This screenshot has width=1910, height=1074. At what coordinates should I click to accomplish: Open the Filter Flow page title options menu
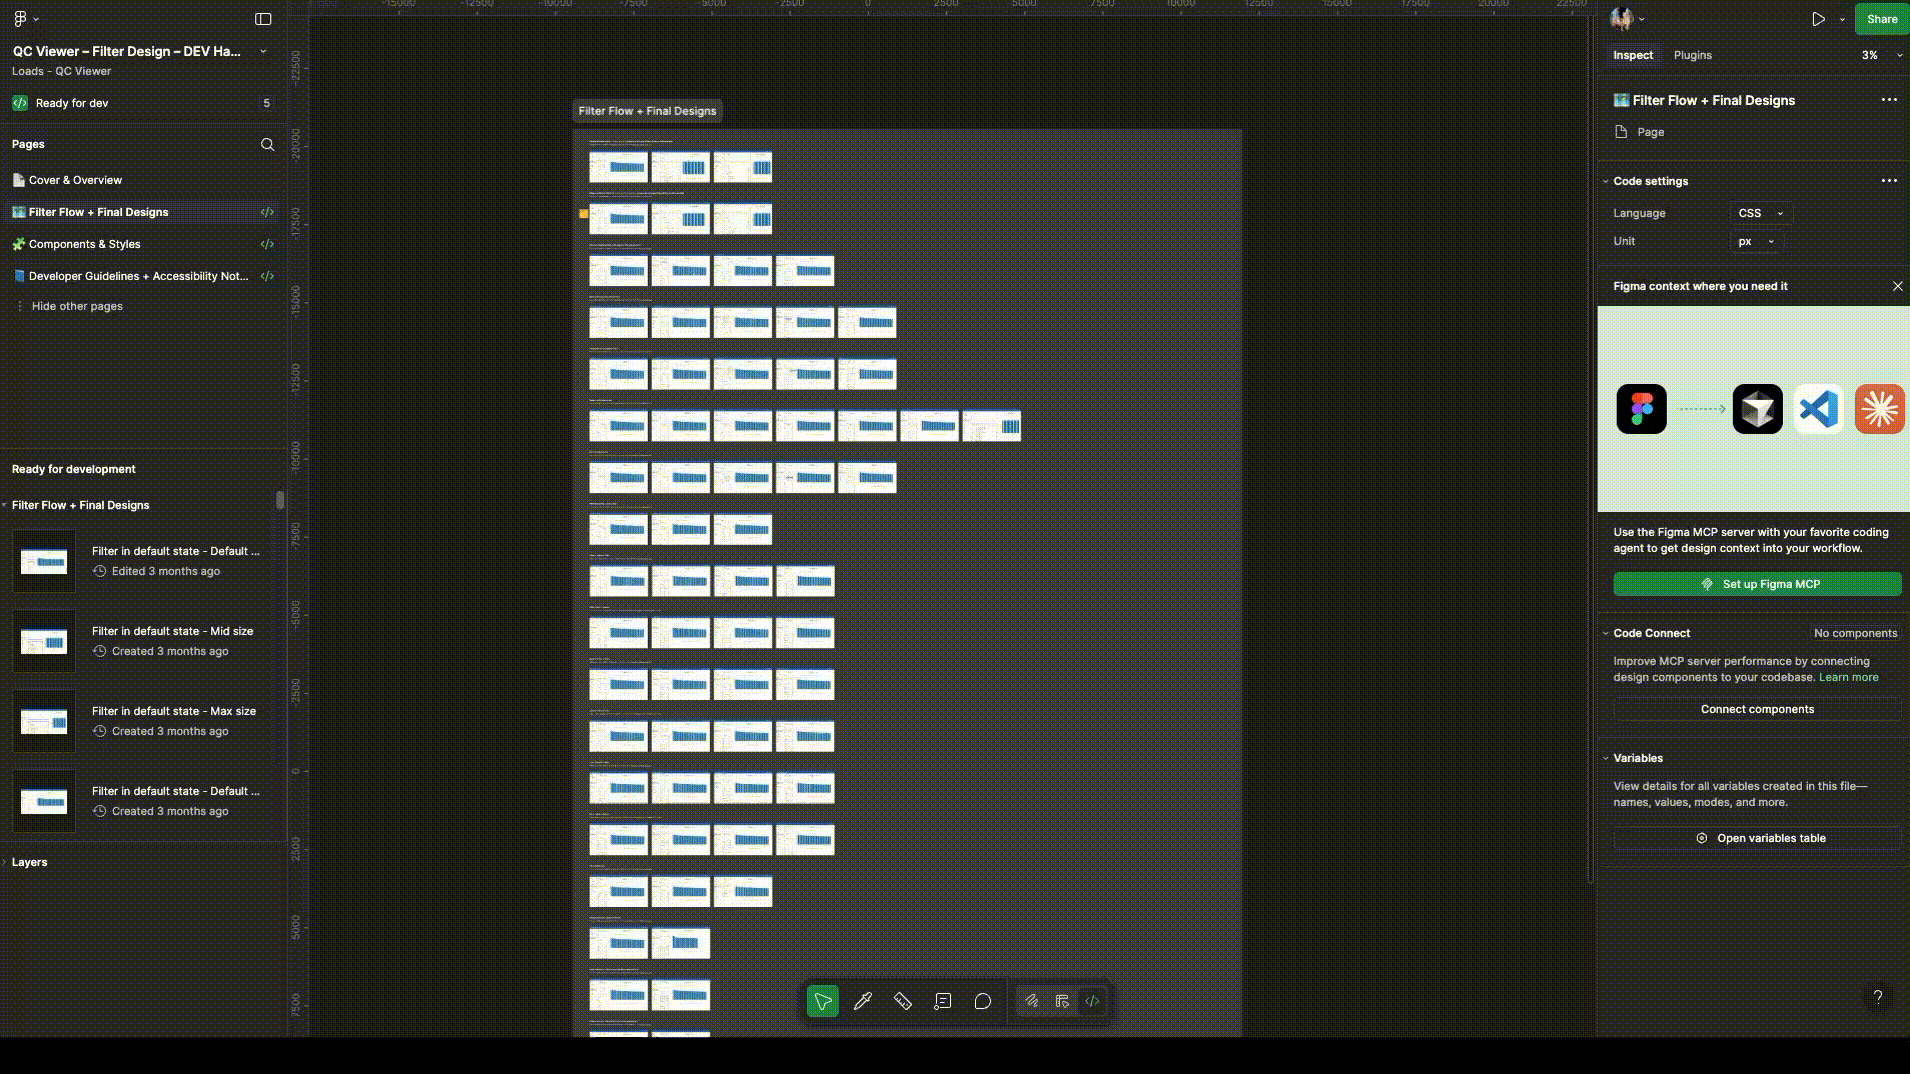coord(1889,100)
